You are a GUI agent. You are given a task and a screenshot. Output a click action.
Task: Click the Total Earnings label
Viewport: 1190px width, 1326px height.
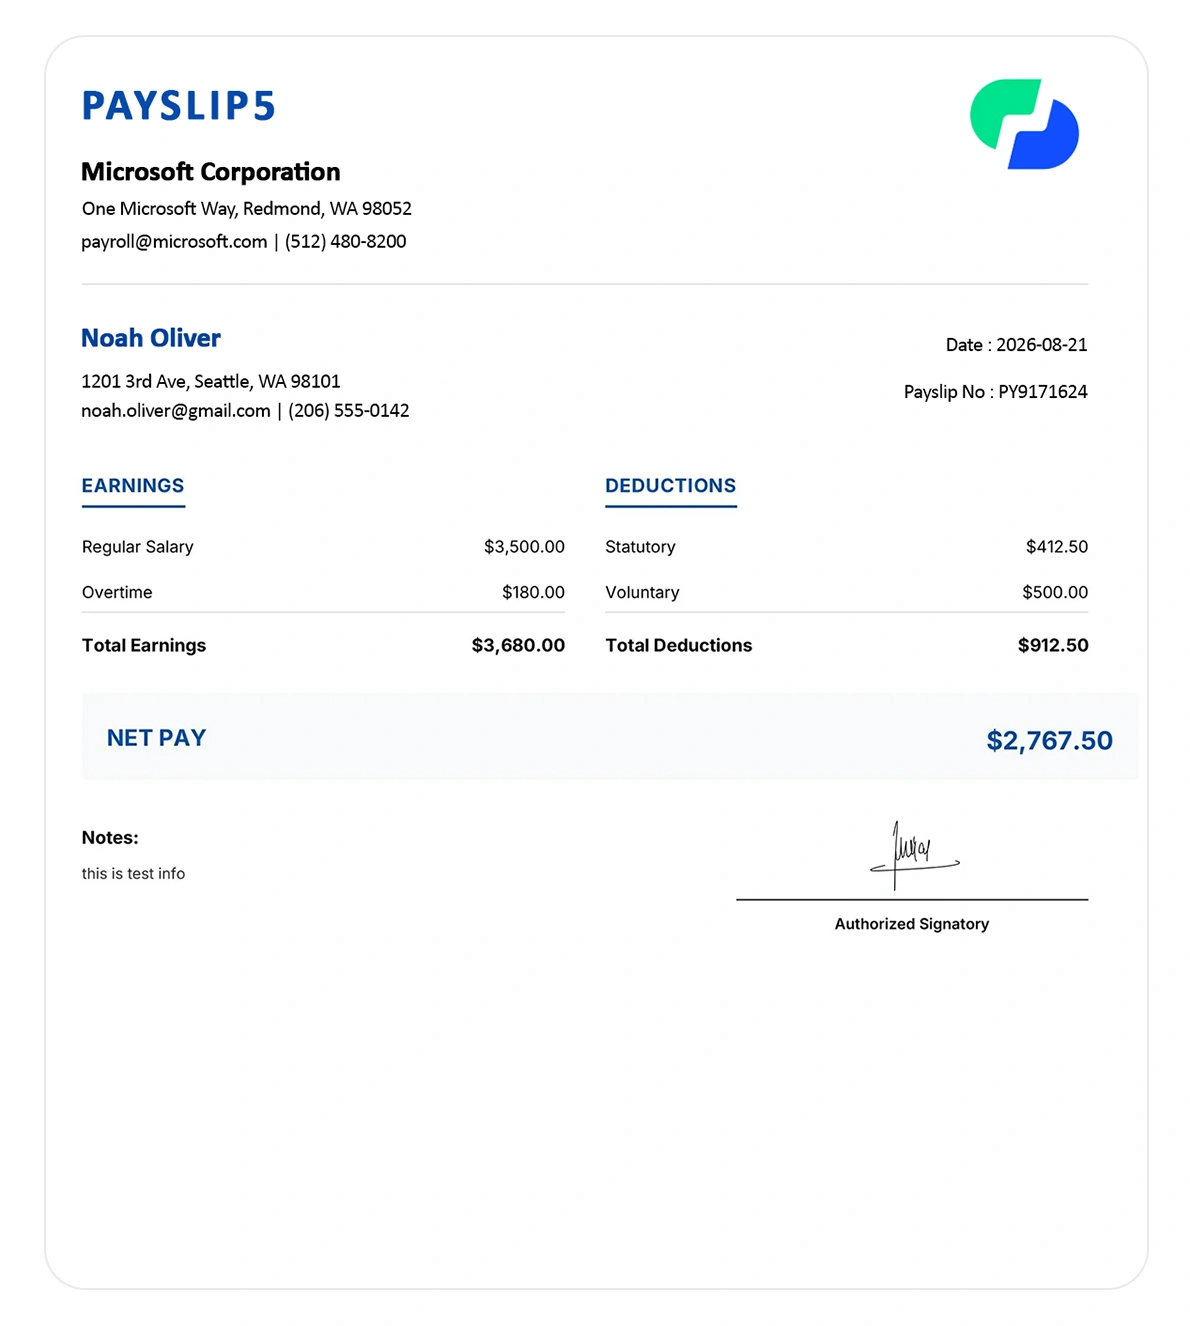pyautogui.click(x=144, y=646)
